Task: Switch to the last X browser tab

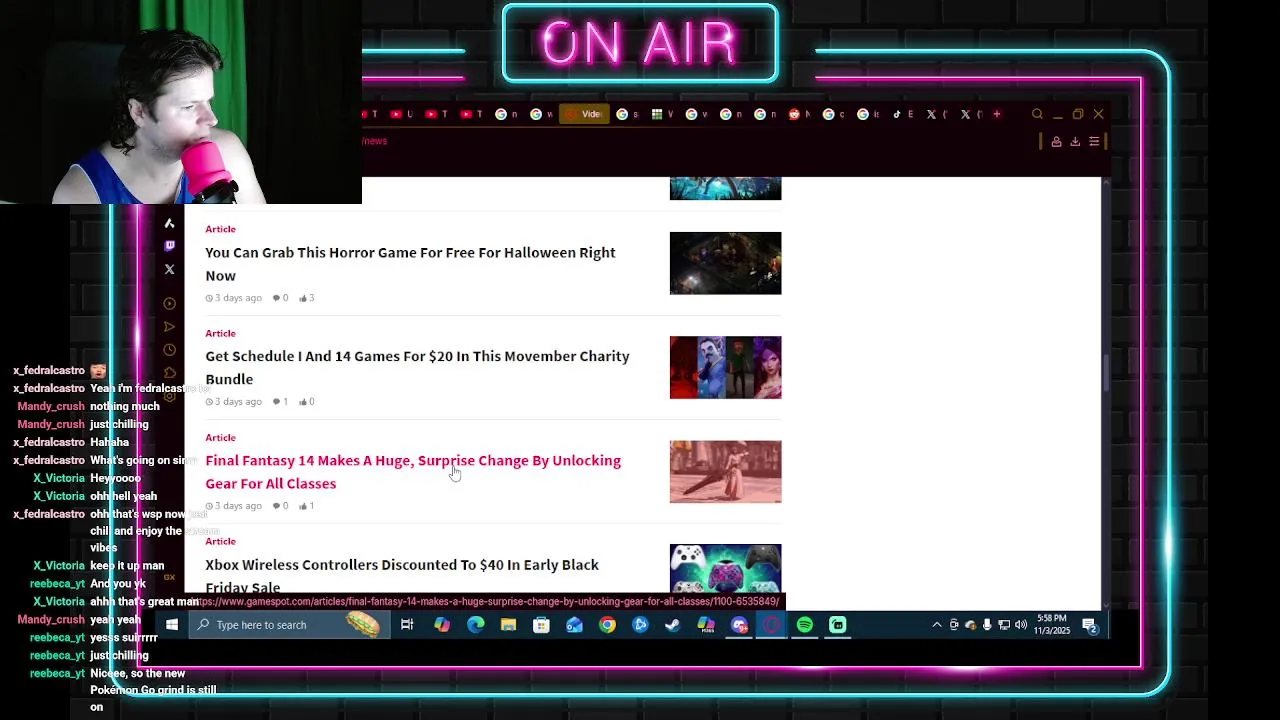Action: (x=969, y=114)
